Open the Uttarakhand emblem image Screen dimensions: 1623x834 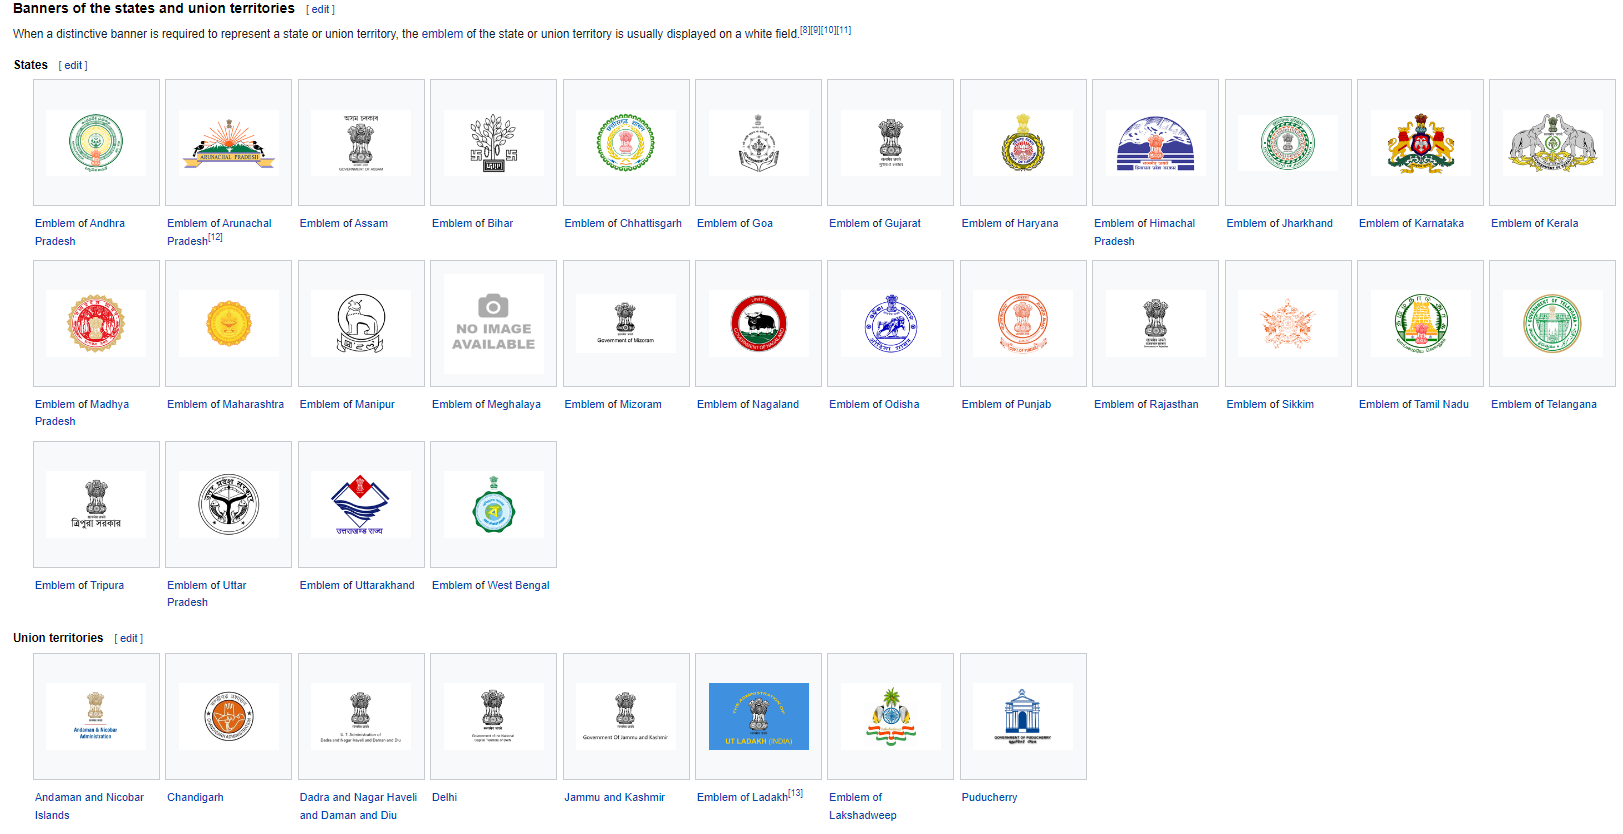click(361, 505)
